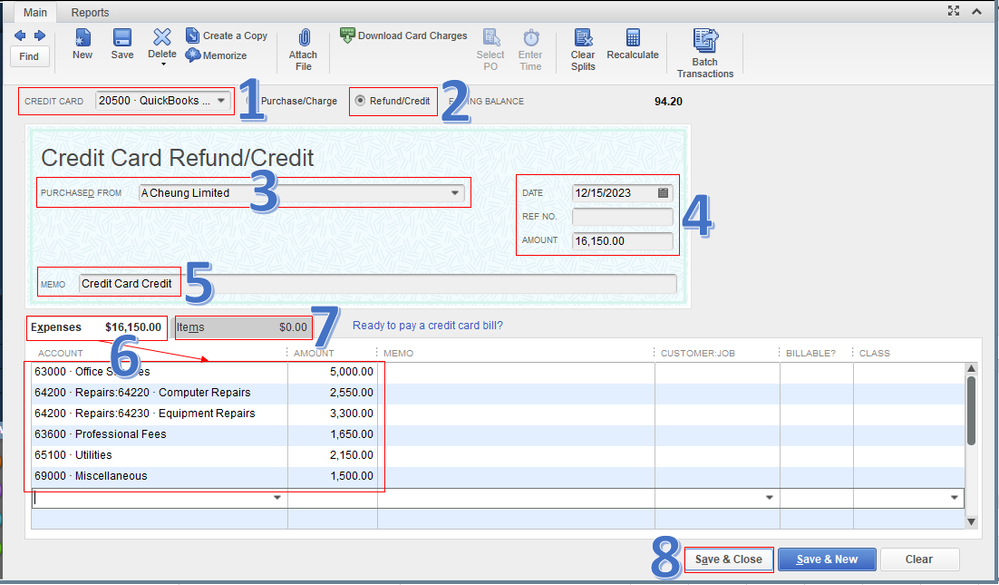Switch to the Reports tab
The image size is (999, 585).
[90, 12]
